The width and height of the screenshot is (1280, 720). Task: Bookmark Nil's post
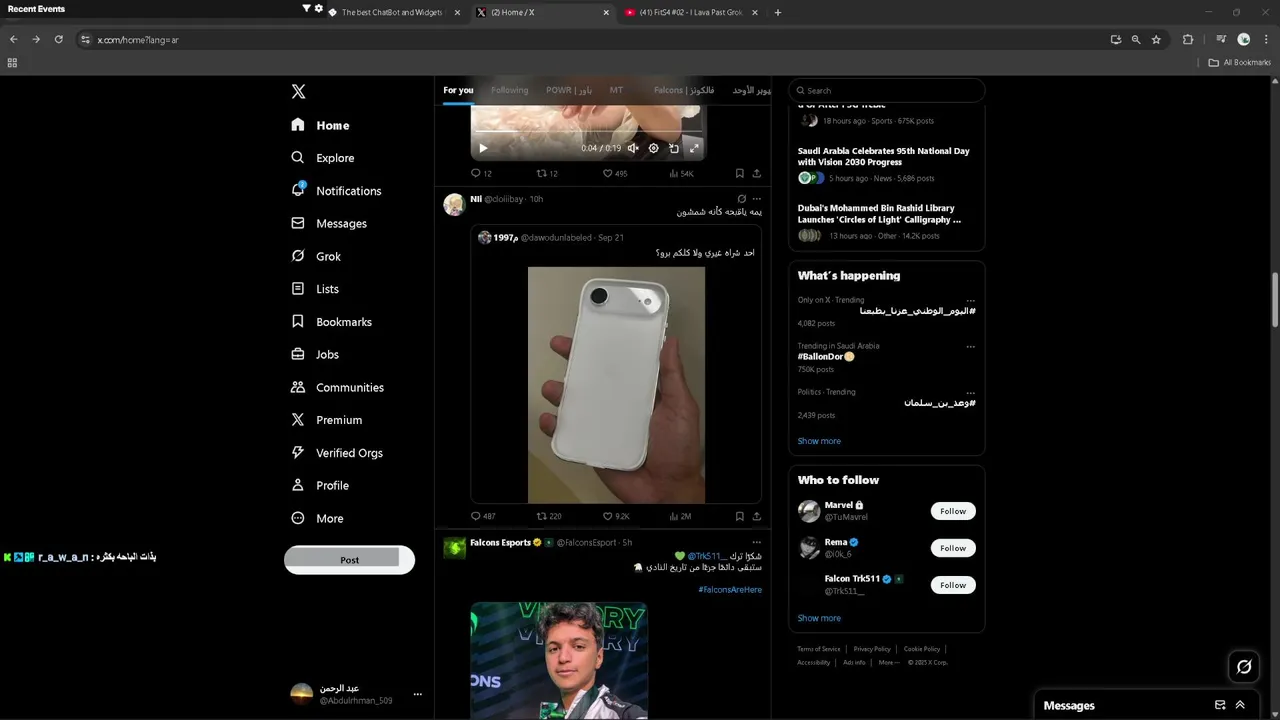(x=739, y=516)
